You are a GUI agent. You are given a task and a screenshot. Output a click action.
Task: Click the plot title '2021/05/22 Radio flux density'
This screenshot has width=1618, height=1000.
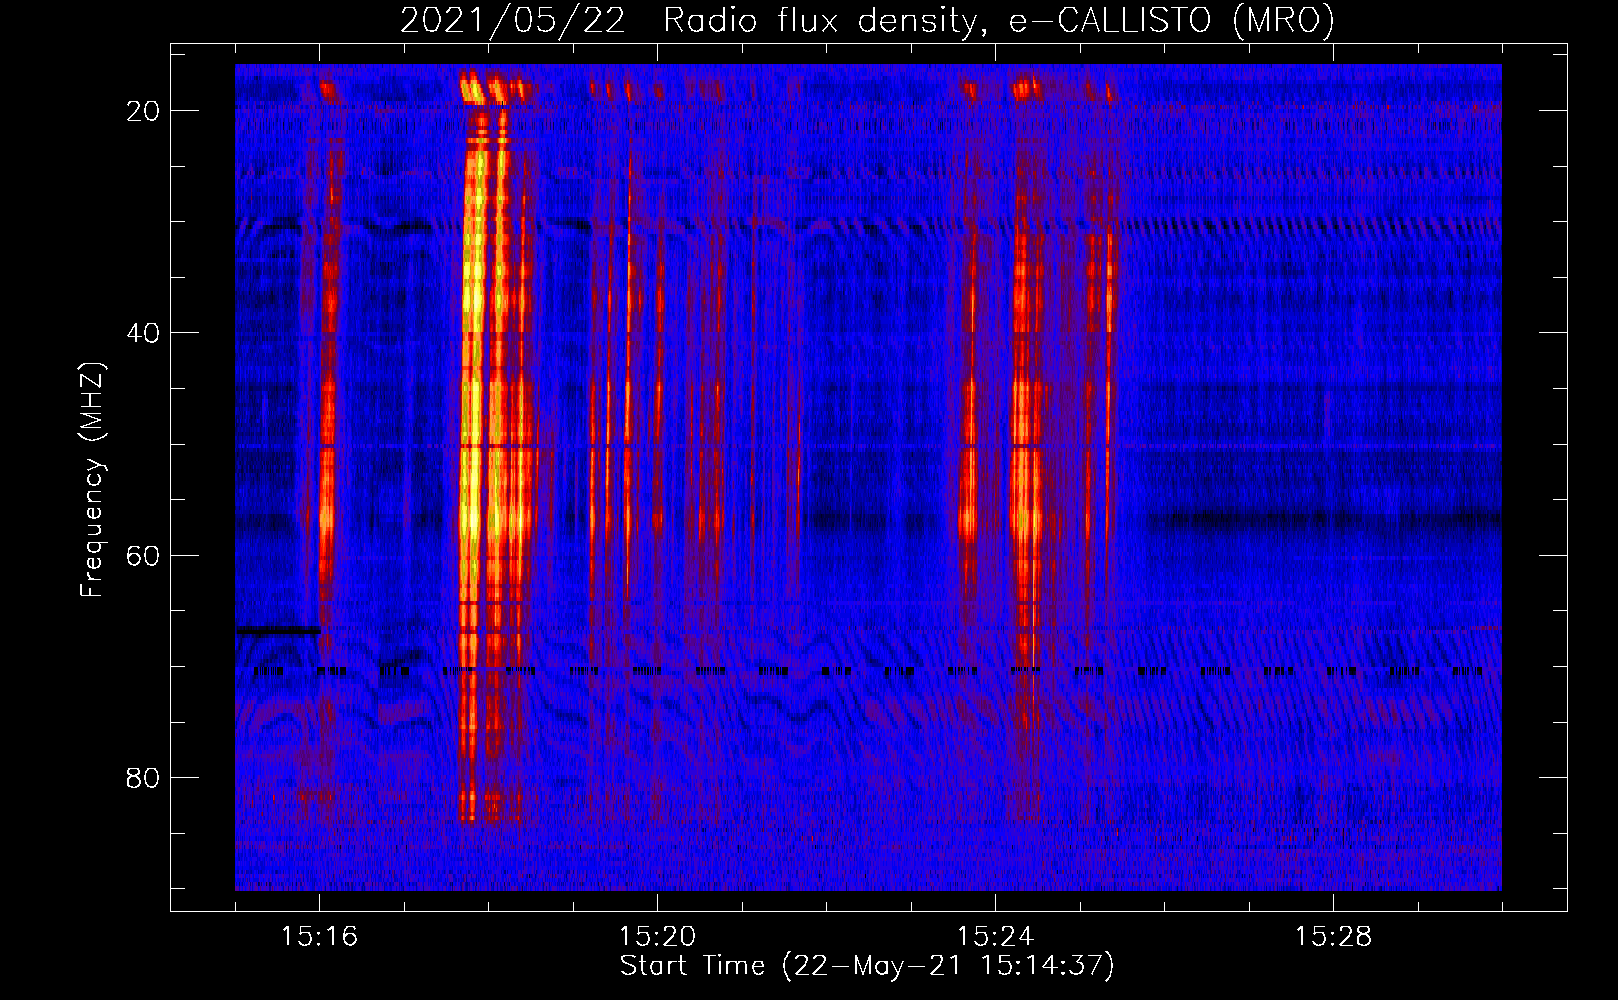[867, 21]
